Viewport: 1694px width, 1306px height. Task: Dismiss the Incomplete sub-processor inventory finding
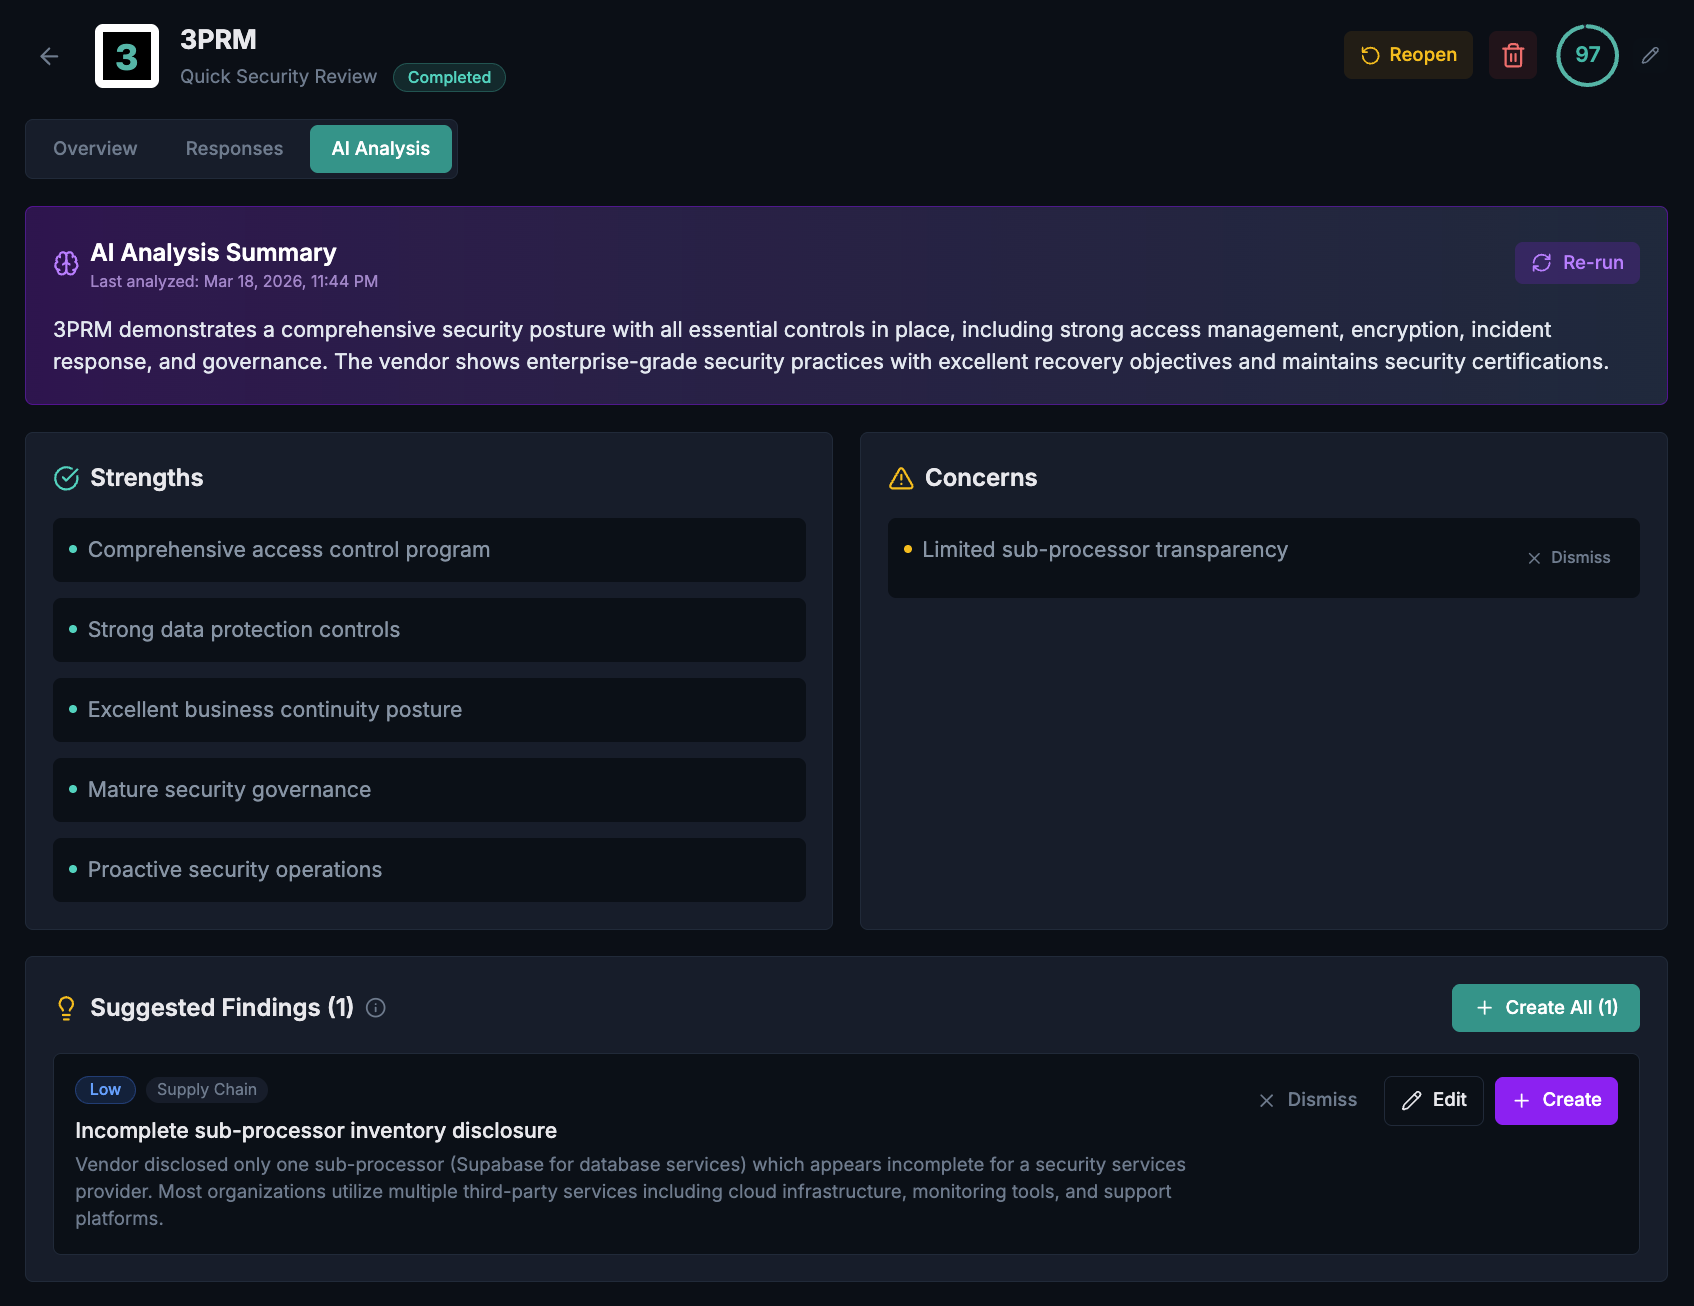1308,1100
